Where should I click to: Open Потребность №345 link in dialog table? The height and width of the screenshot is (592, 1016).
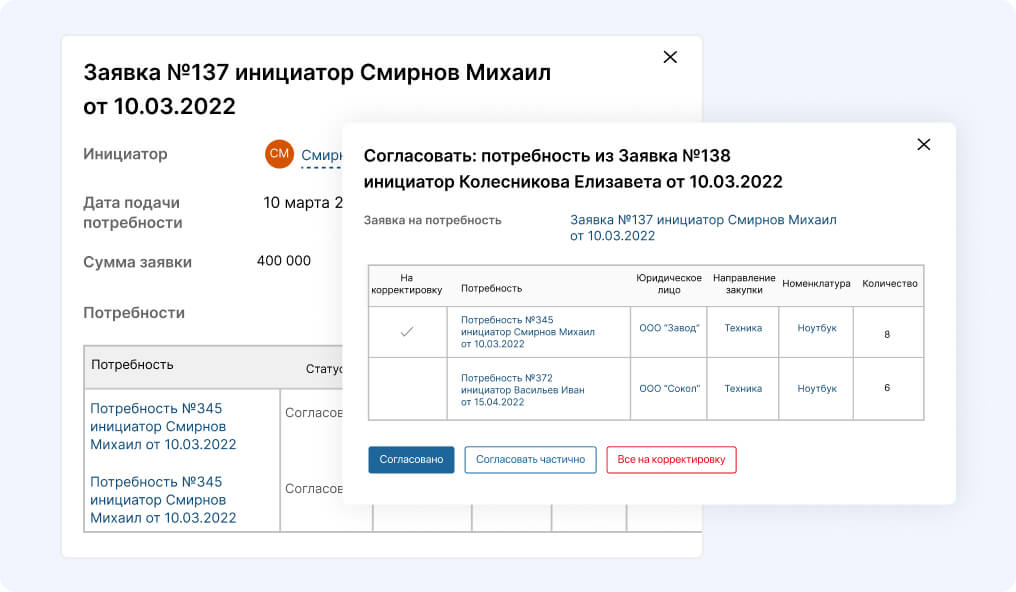click(x=527, y=332)
